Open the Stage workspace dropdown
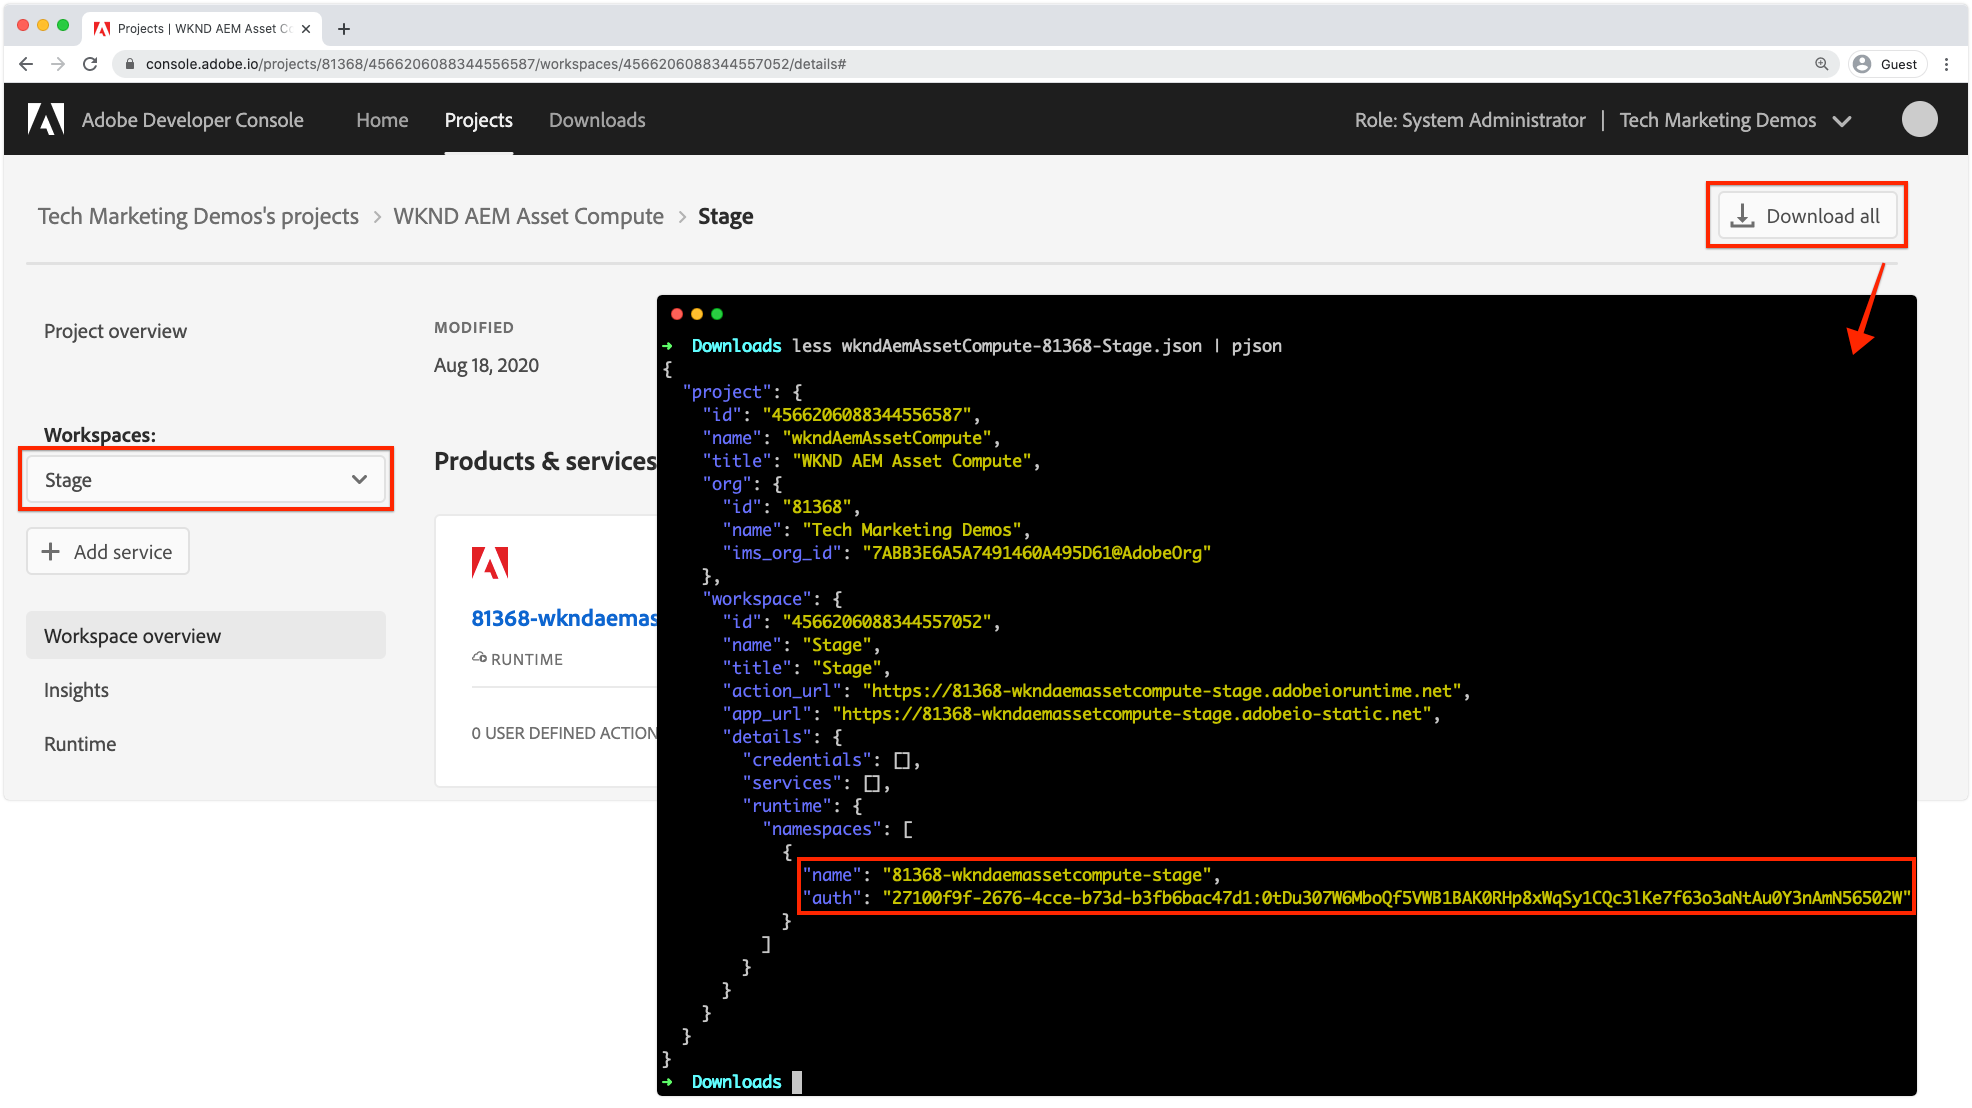The height and width of the screenshot is (1108, 1972). click(206, 480)
